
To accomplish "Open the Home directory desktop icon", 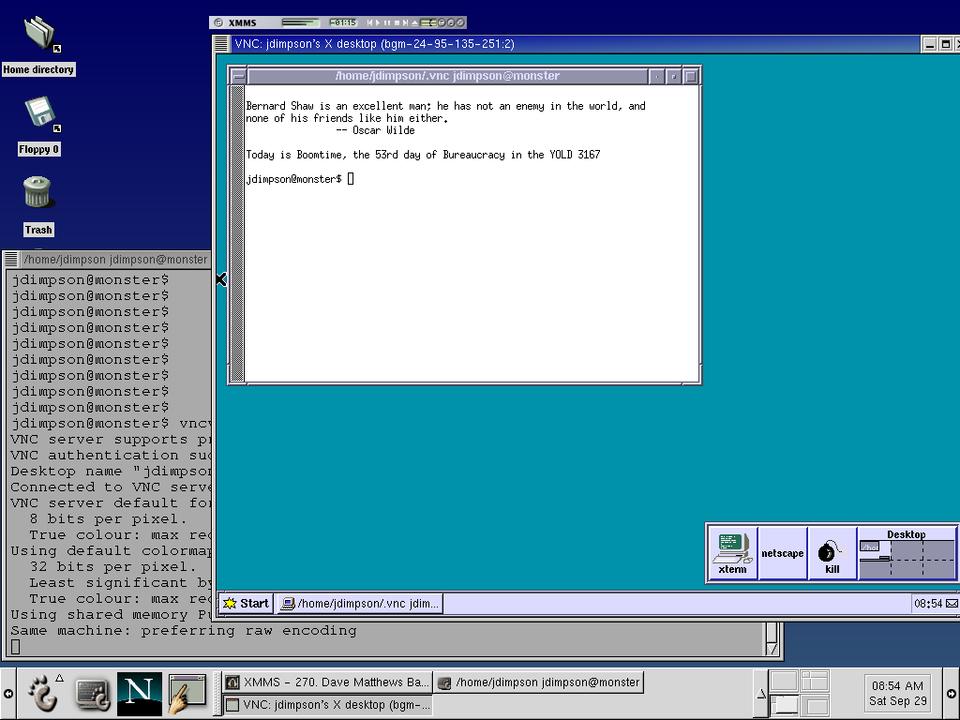I will [x=39, y=34].
